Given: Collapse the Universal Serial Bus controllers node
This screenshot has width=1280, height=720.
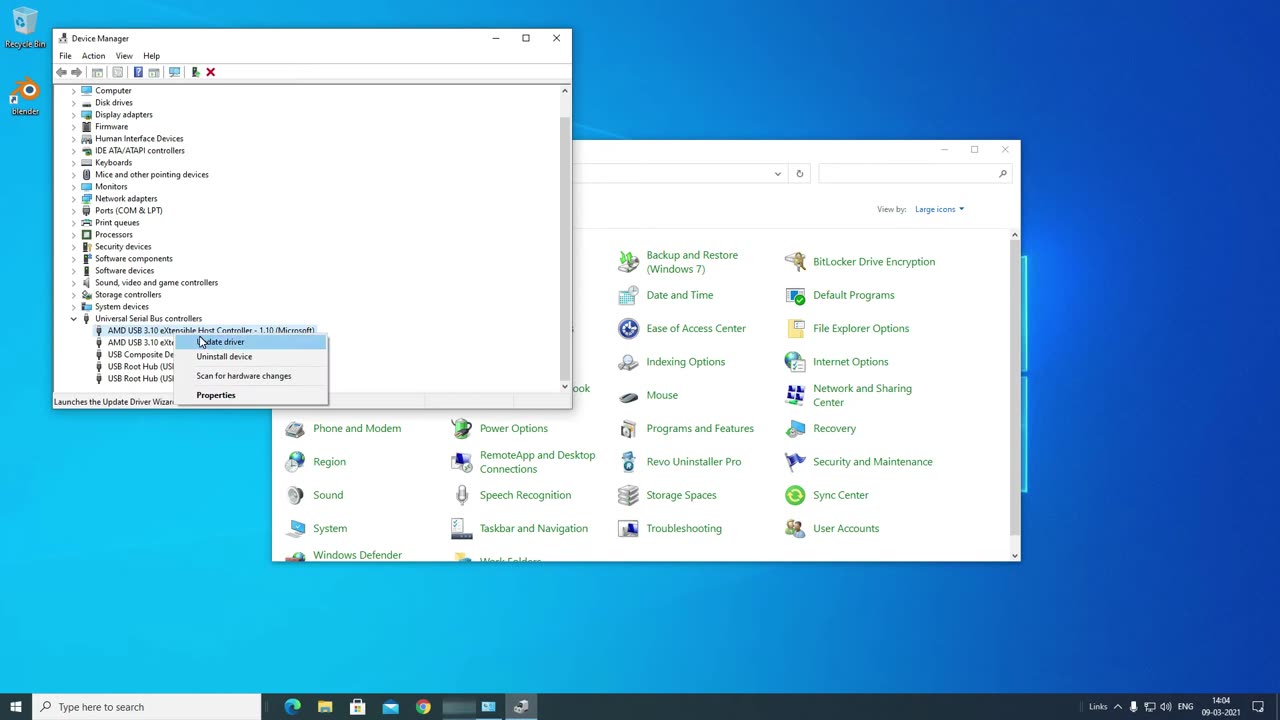Looking at the screenshot, I should 73,318.
